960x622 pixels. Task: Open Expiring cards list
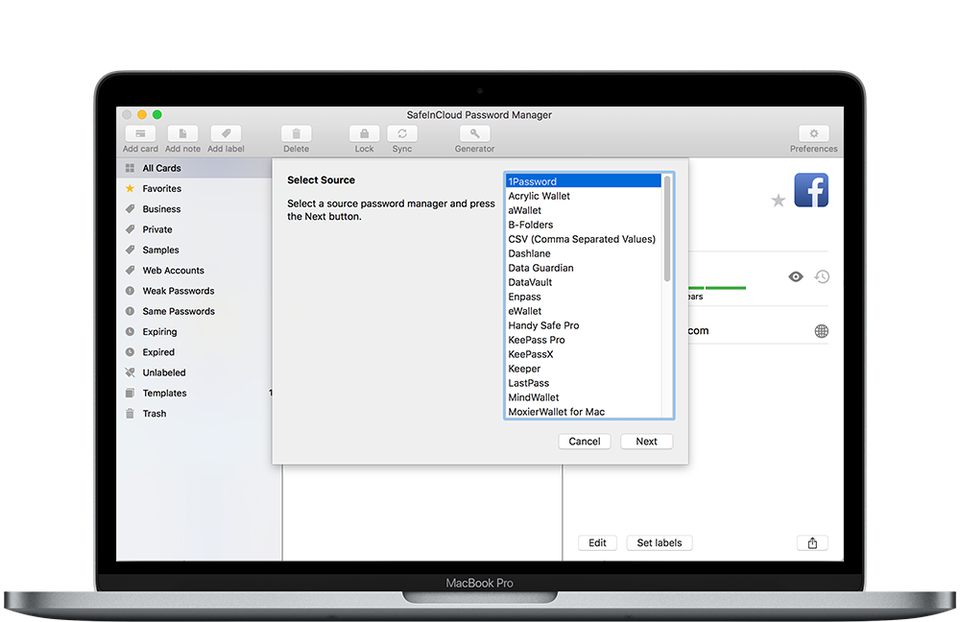click(x=194, y=332)
